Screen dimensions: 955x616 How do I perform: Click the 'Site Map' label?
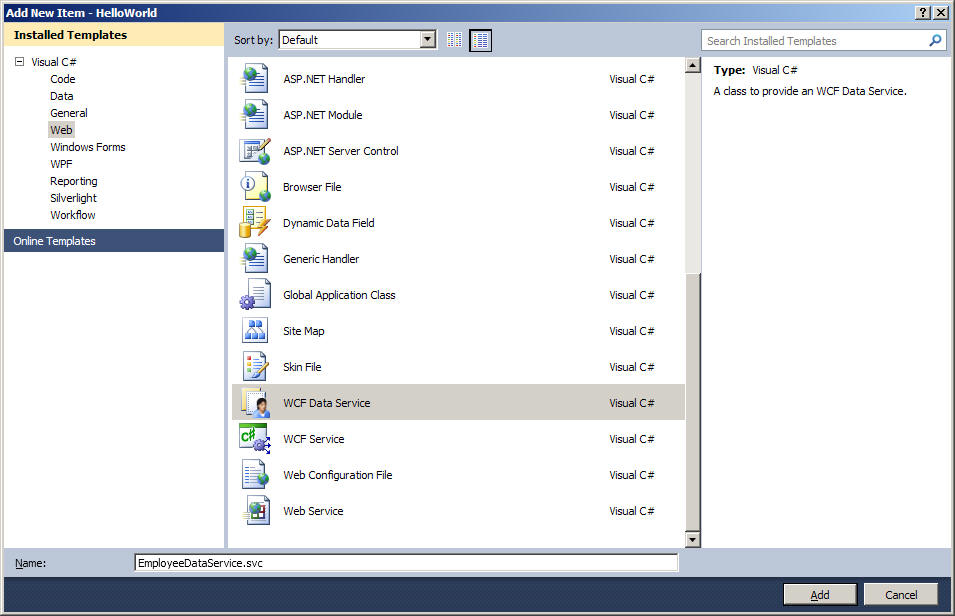(304, 330)
